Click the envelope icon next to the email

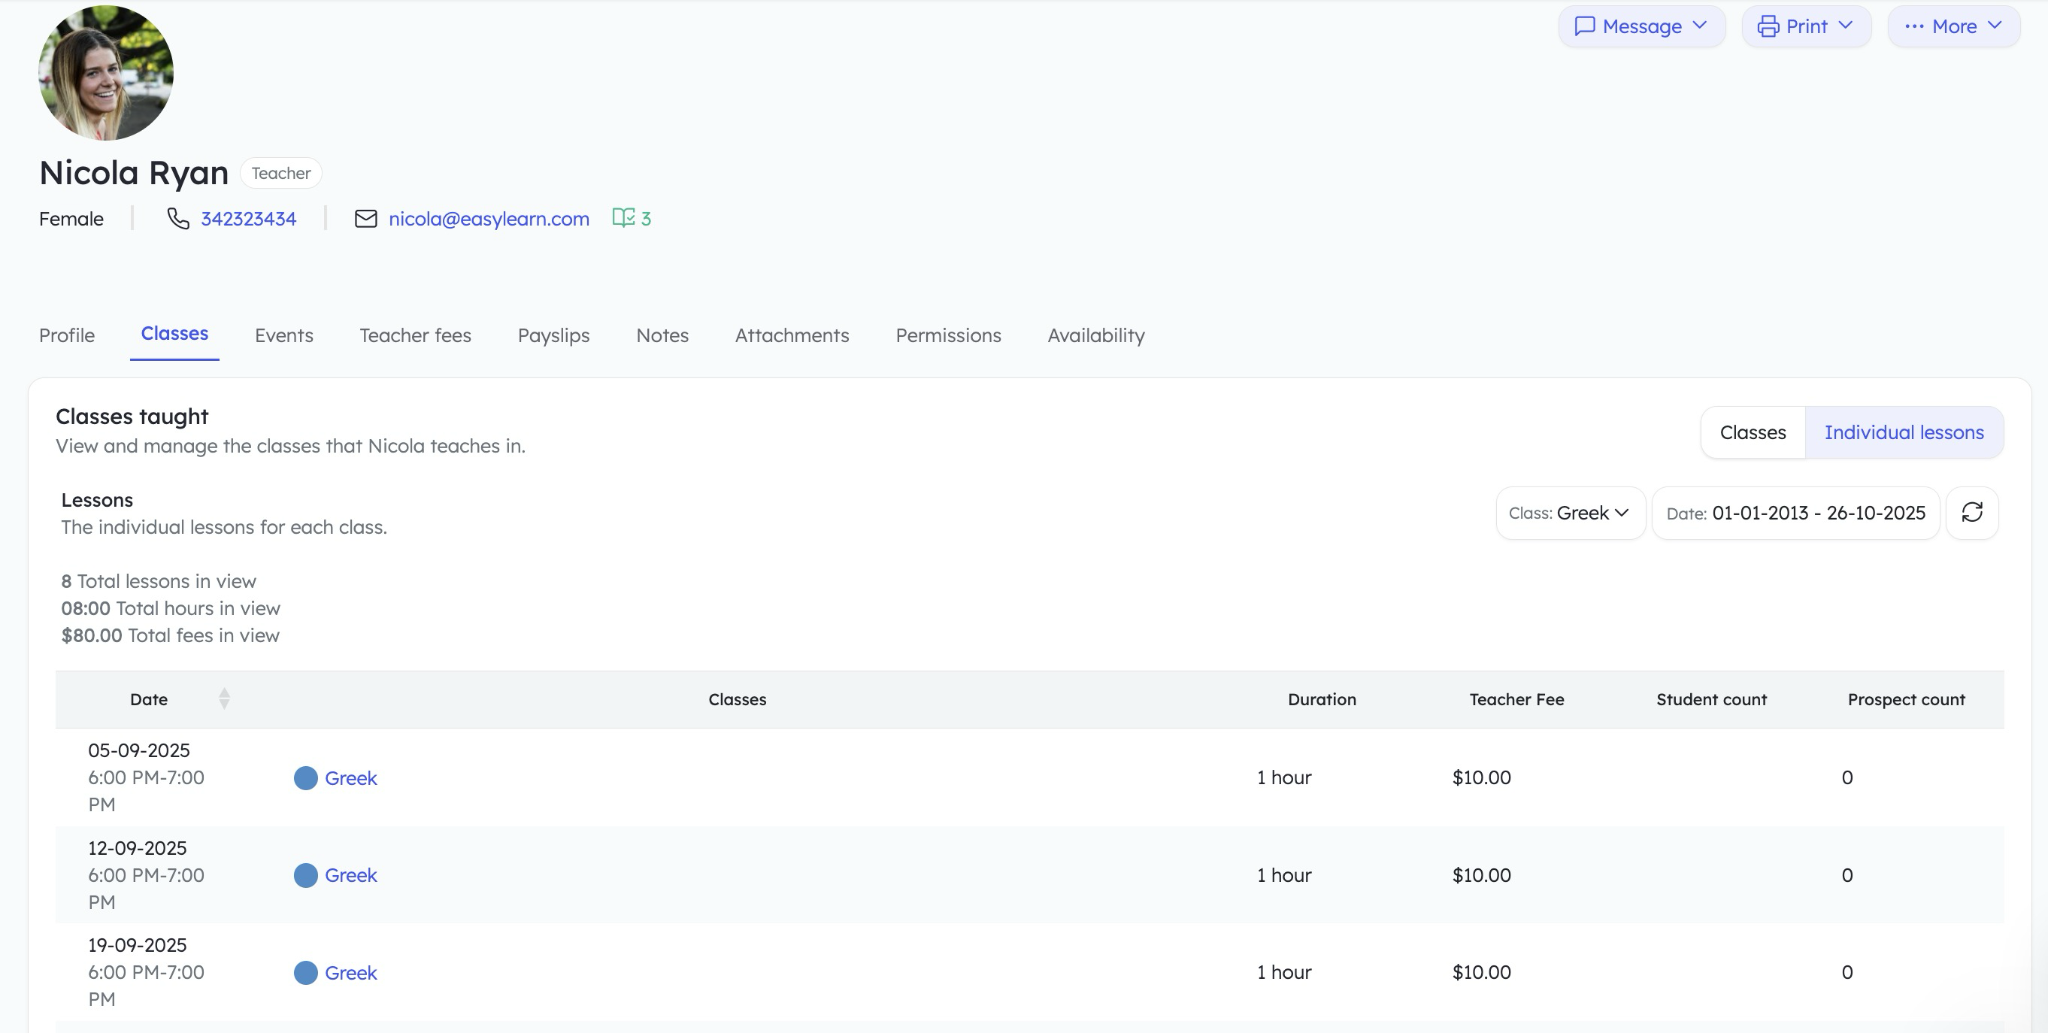pos(365,218)
